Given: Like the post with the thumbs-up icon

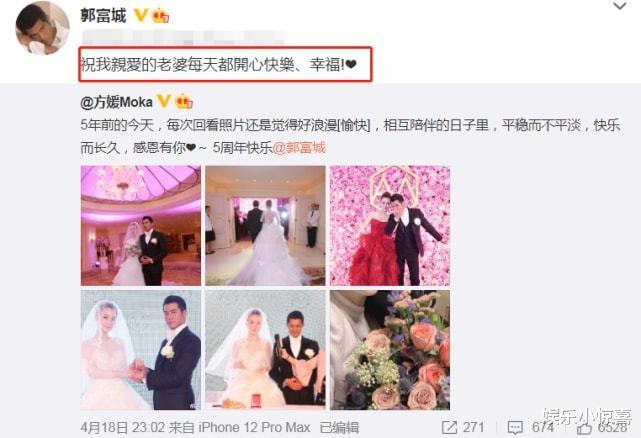Looking at the screenshot, I should (584, 428).
